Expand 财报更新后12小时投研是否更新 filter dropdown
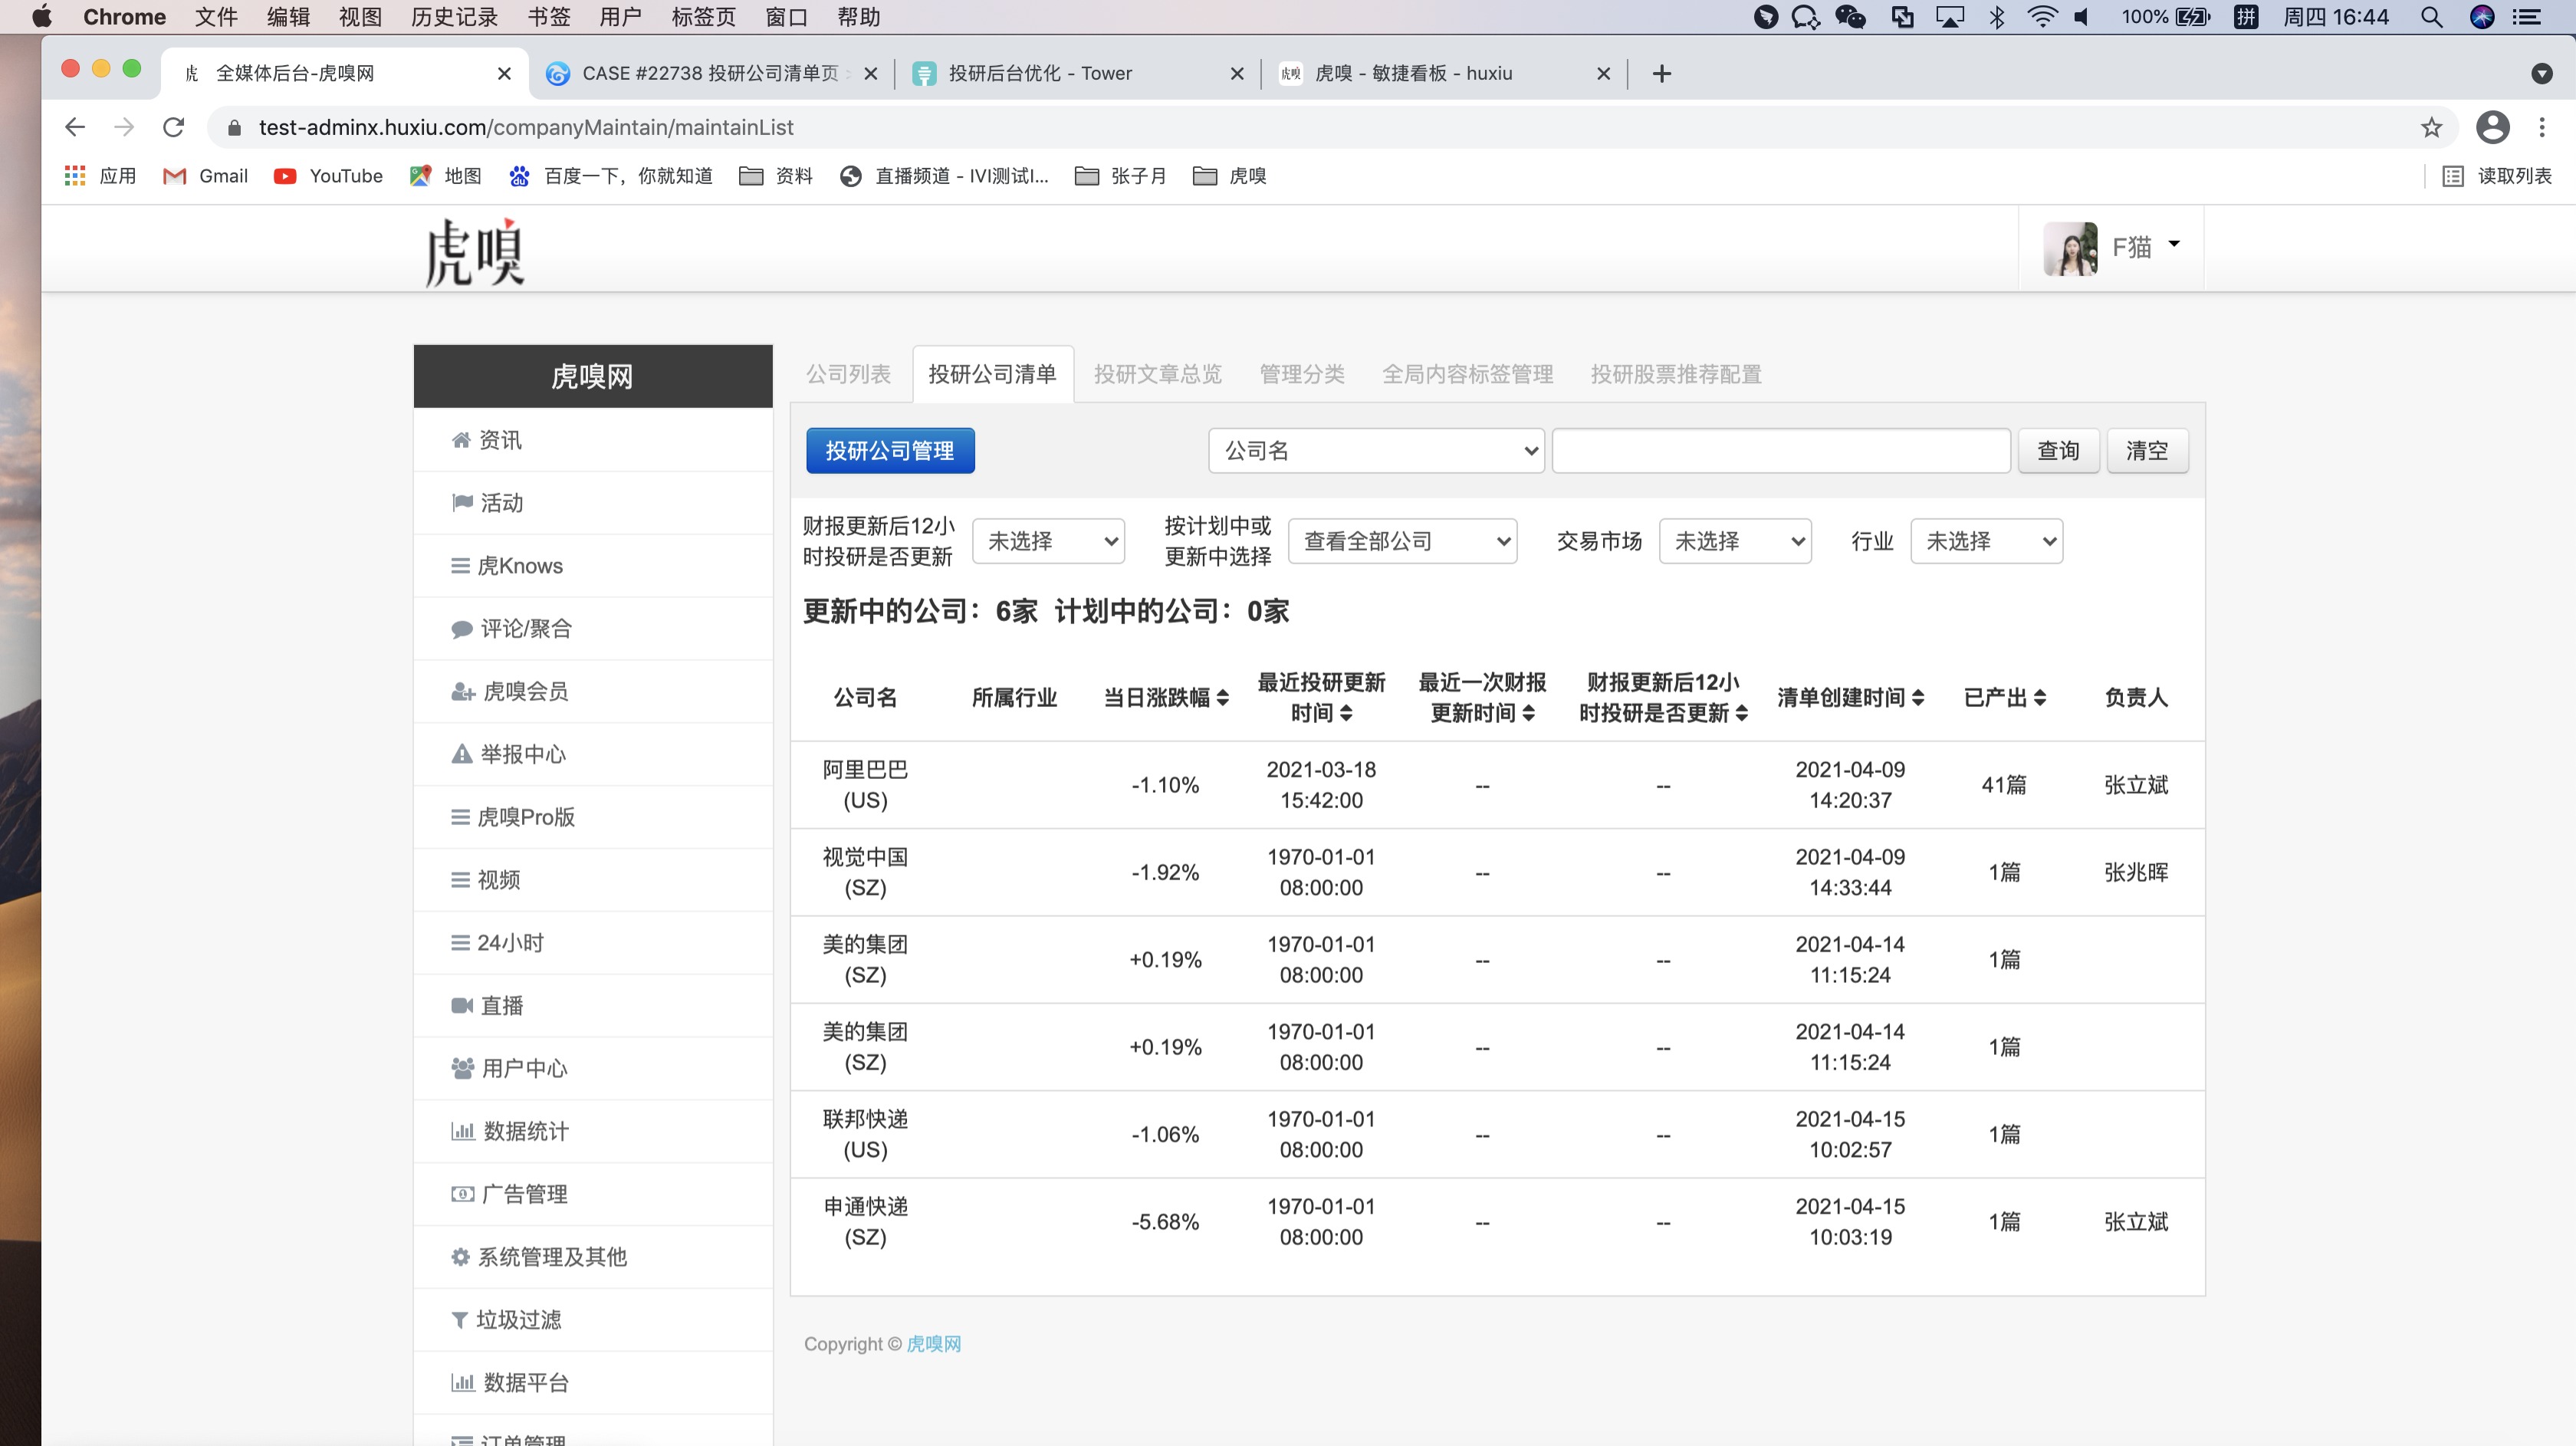2576x1446 pixels. click(1048, 541)
